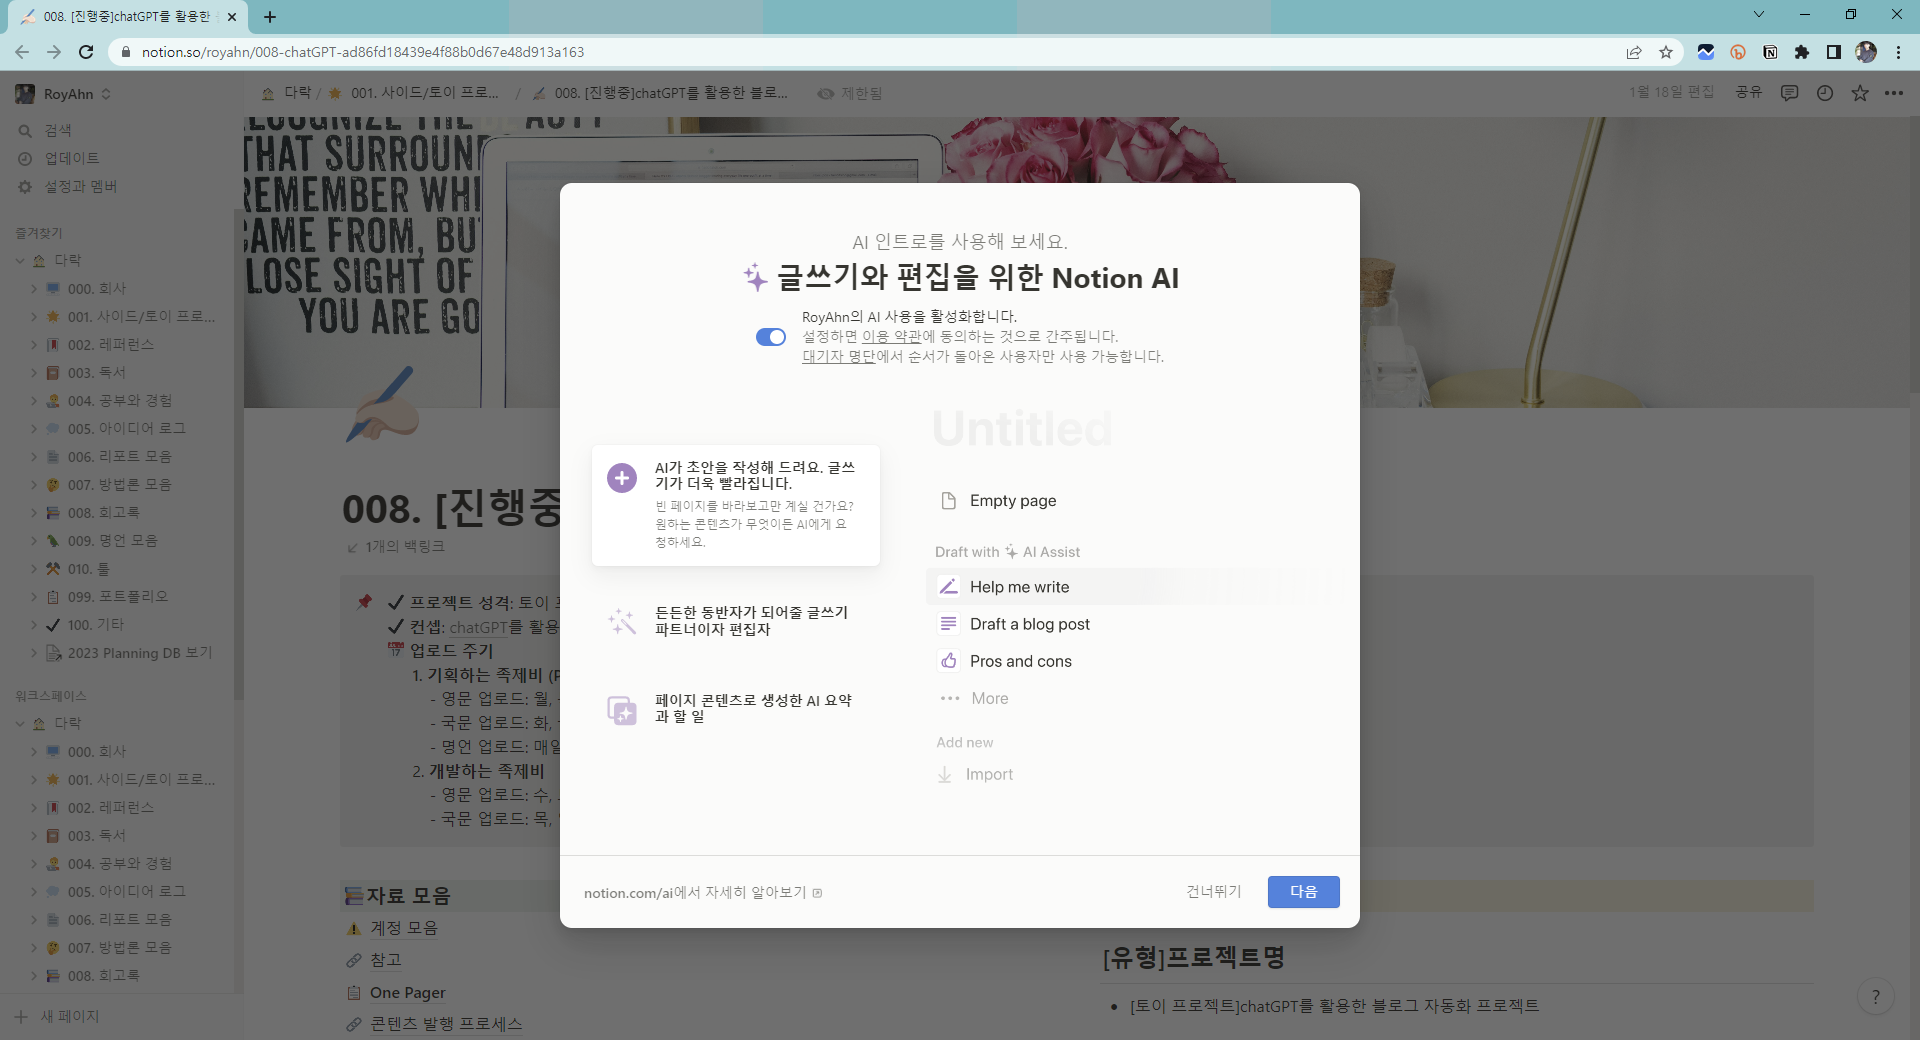Go to 001. 사이드/토이 프로 breadcrumb
Image resolution: width=1920 pixels, height=1040 pixels.
[414, 93]
